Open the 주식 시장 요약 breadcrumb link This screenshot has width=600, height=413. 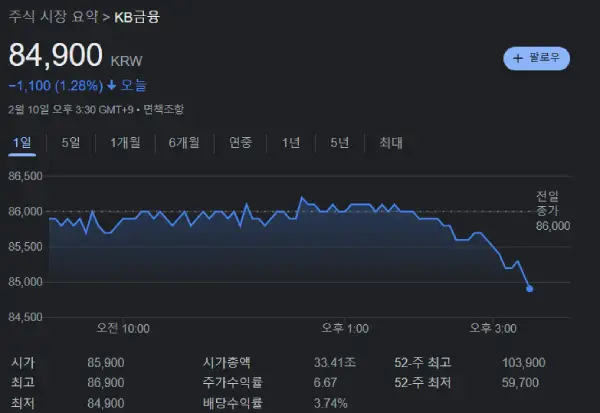pos(53,17)
